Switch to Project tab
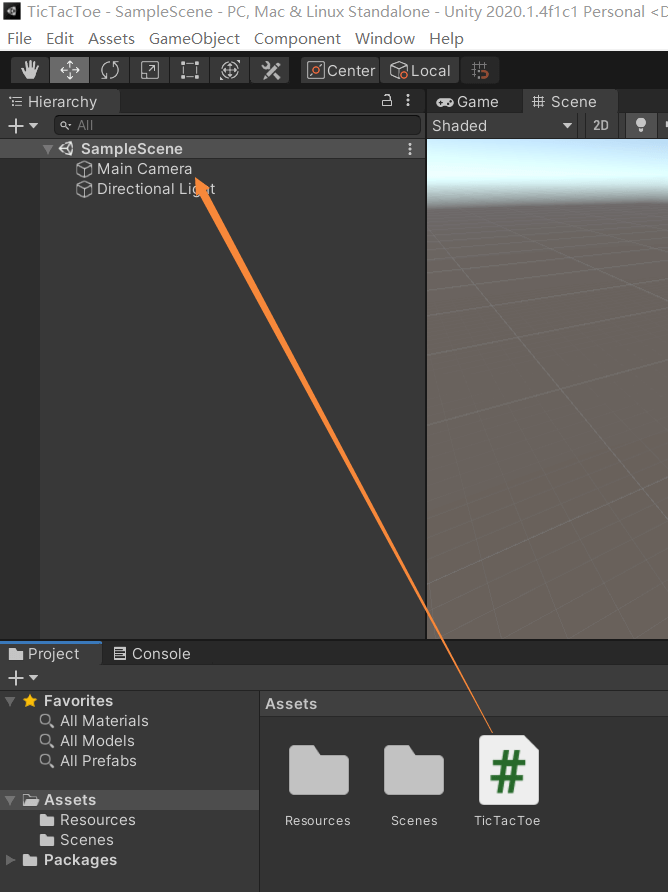Viewport: 668px width, 892px height. click(x=51, y=654)
